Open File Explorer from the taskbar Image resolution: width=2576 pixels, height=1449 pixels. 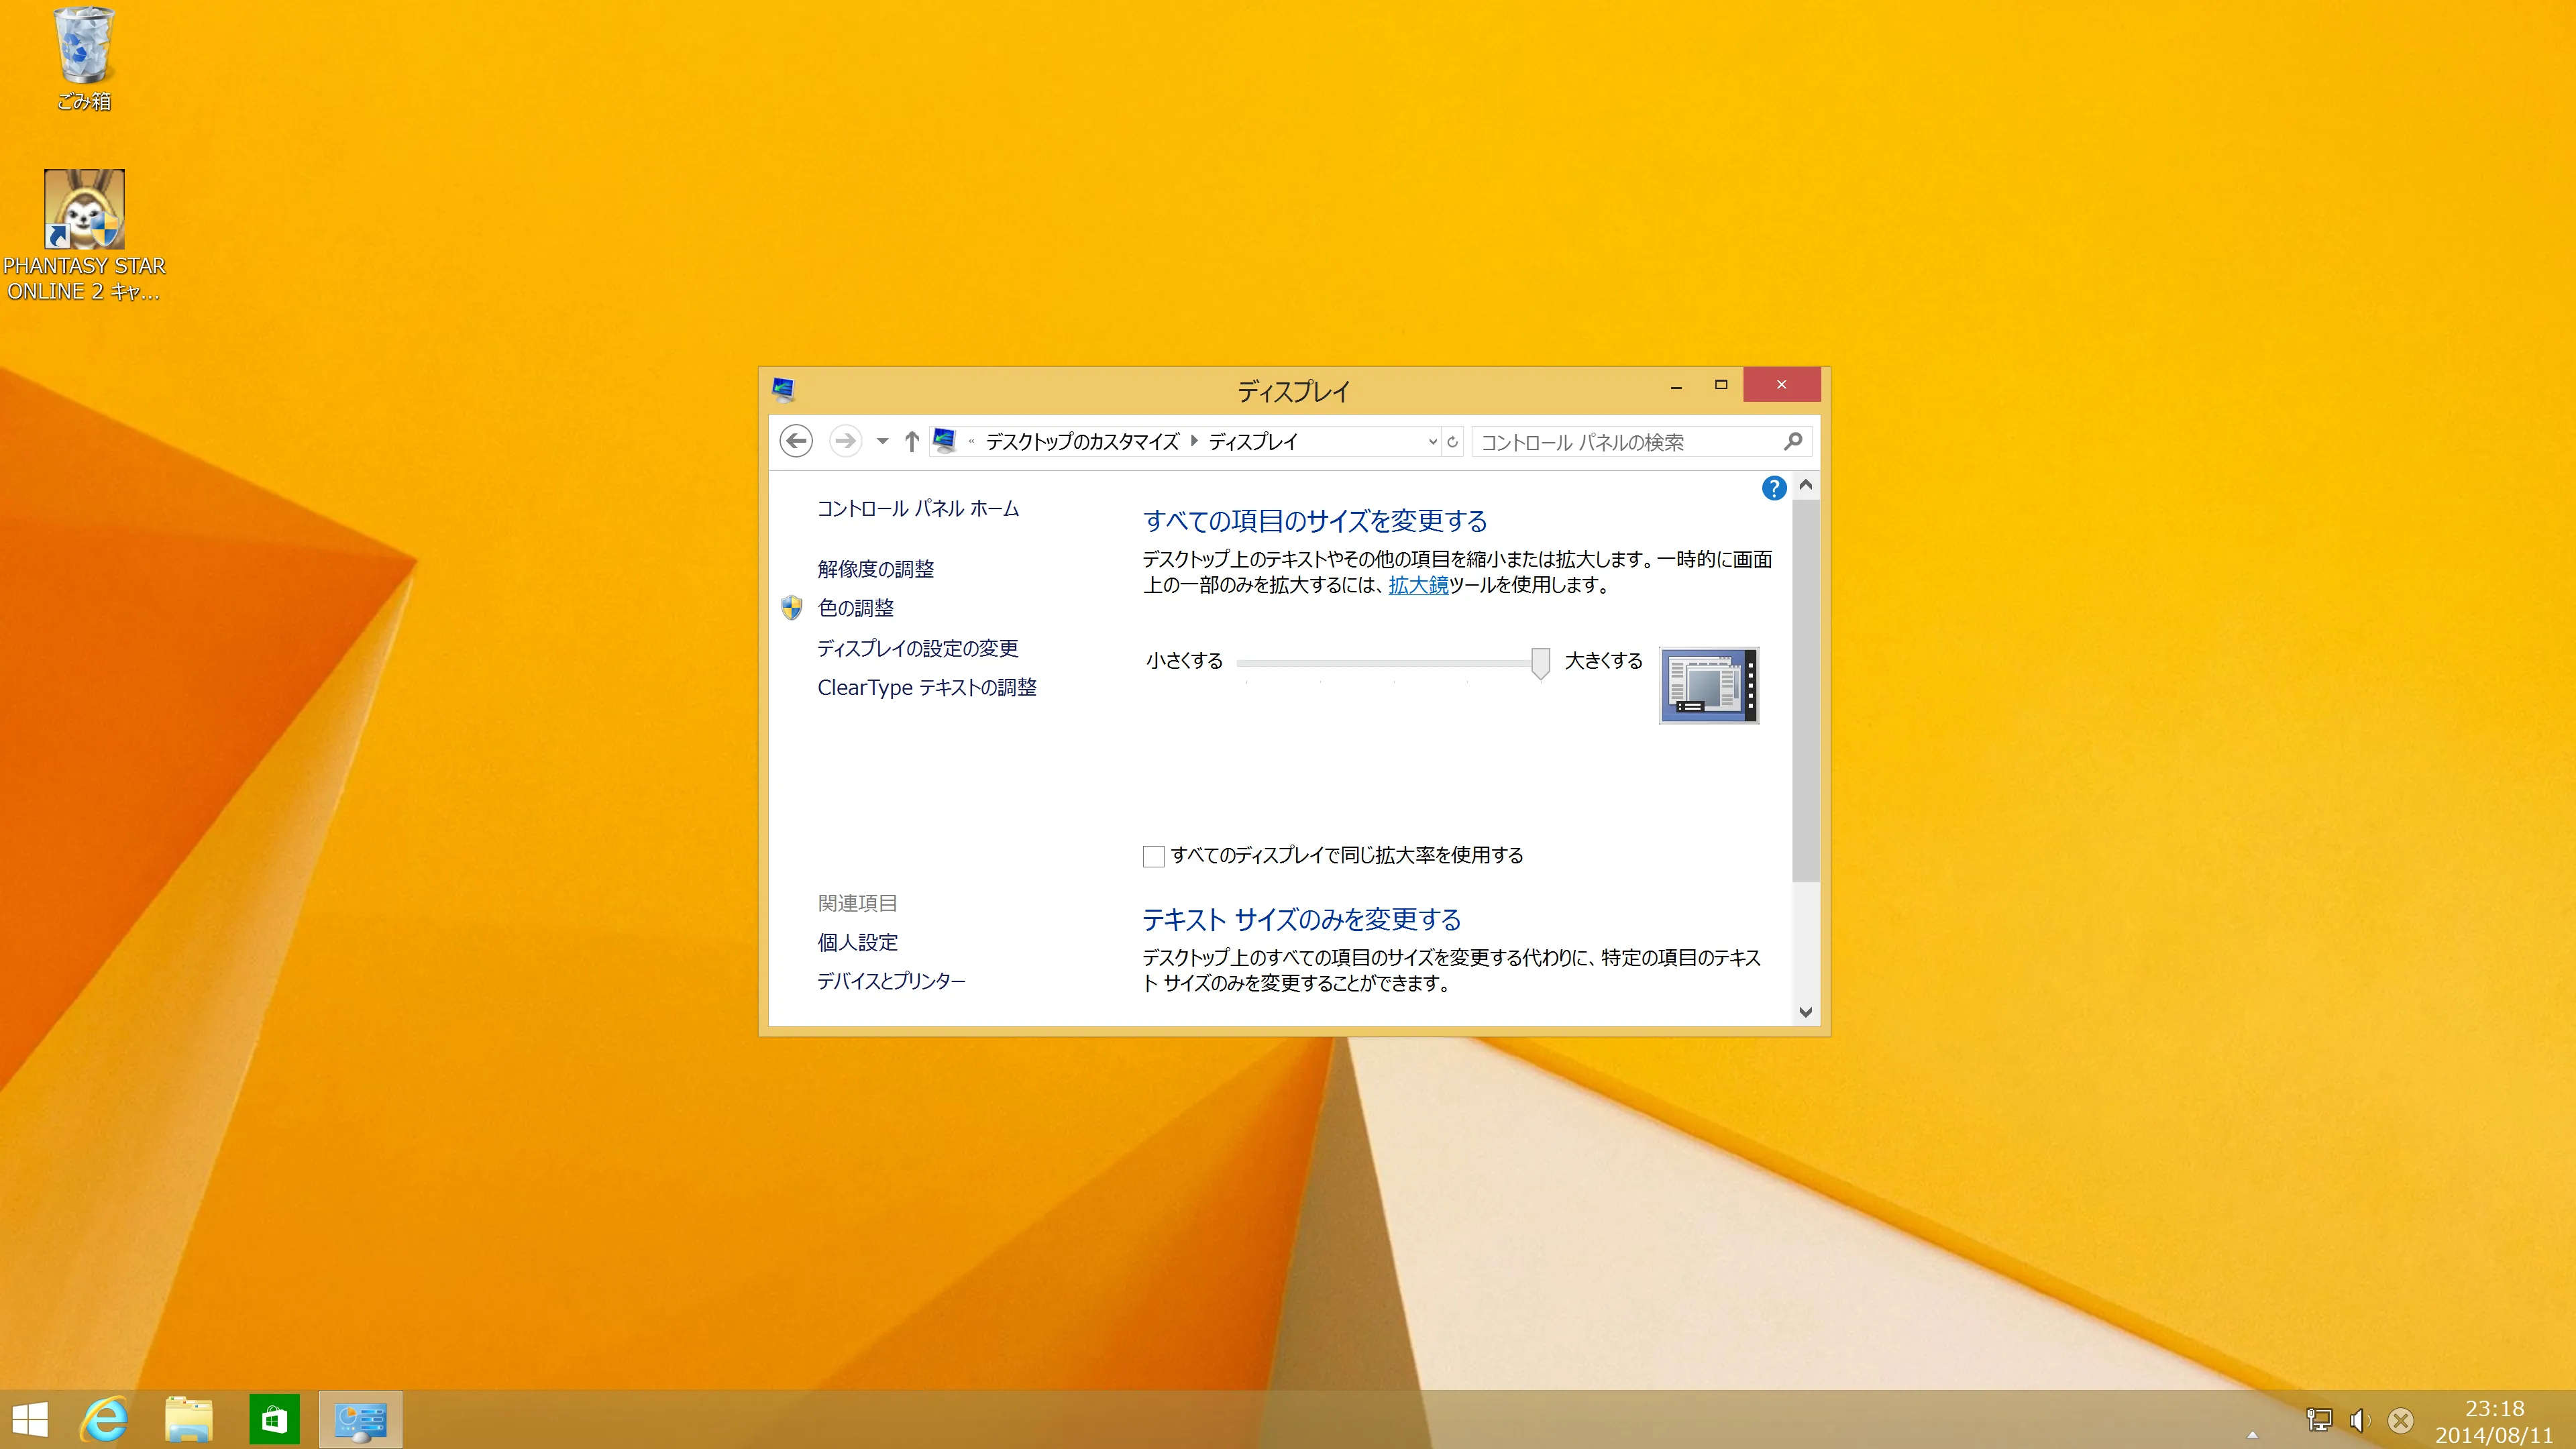tap(188, 1419)
